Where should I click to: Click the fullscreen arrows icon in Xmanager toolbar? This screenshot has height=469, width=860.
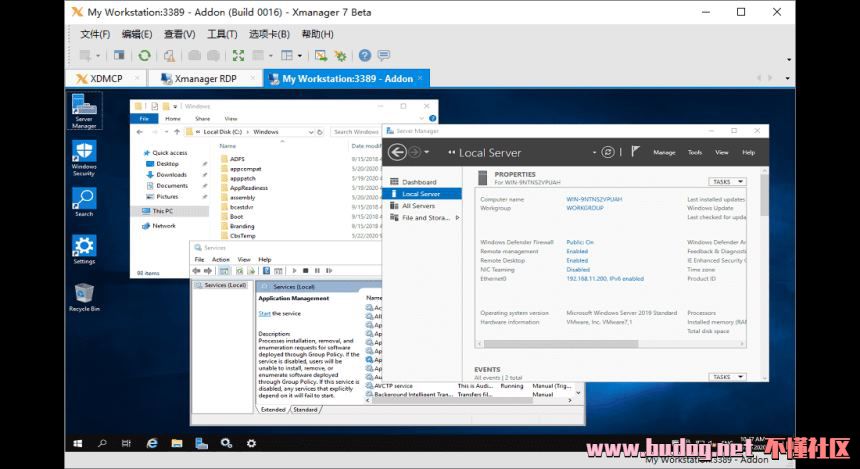pyautogui.click(x=238, y=55)
